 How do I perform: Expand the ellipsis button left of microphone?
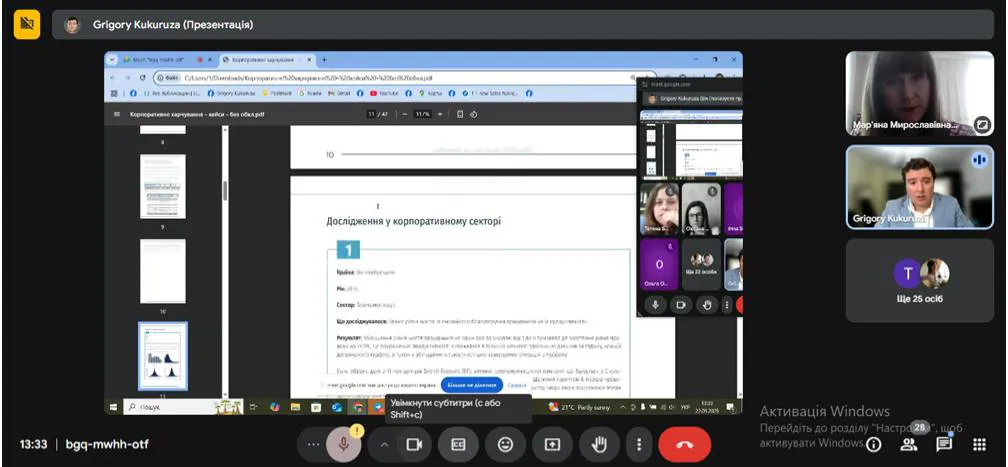pyautogui.click(x=313, y=444)
